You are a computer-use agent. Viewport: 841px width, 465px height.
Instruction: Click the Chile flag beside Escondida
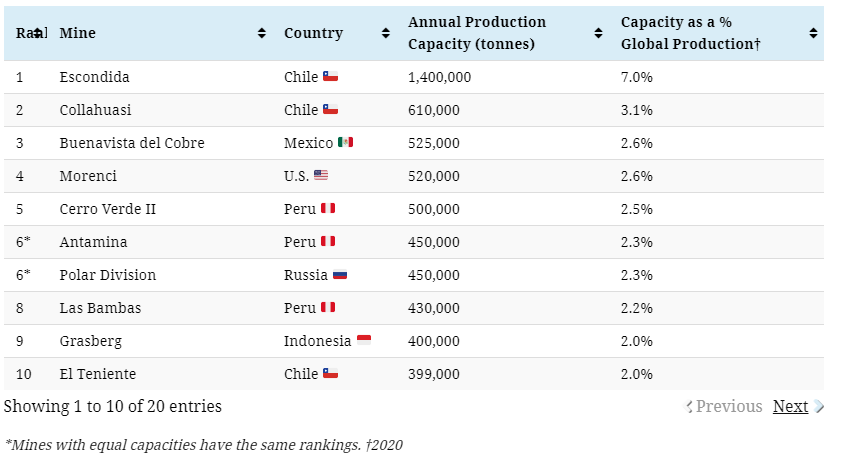(330, 77)
